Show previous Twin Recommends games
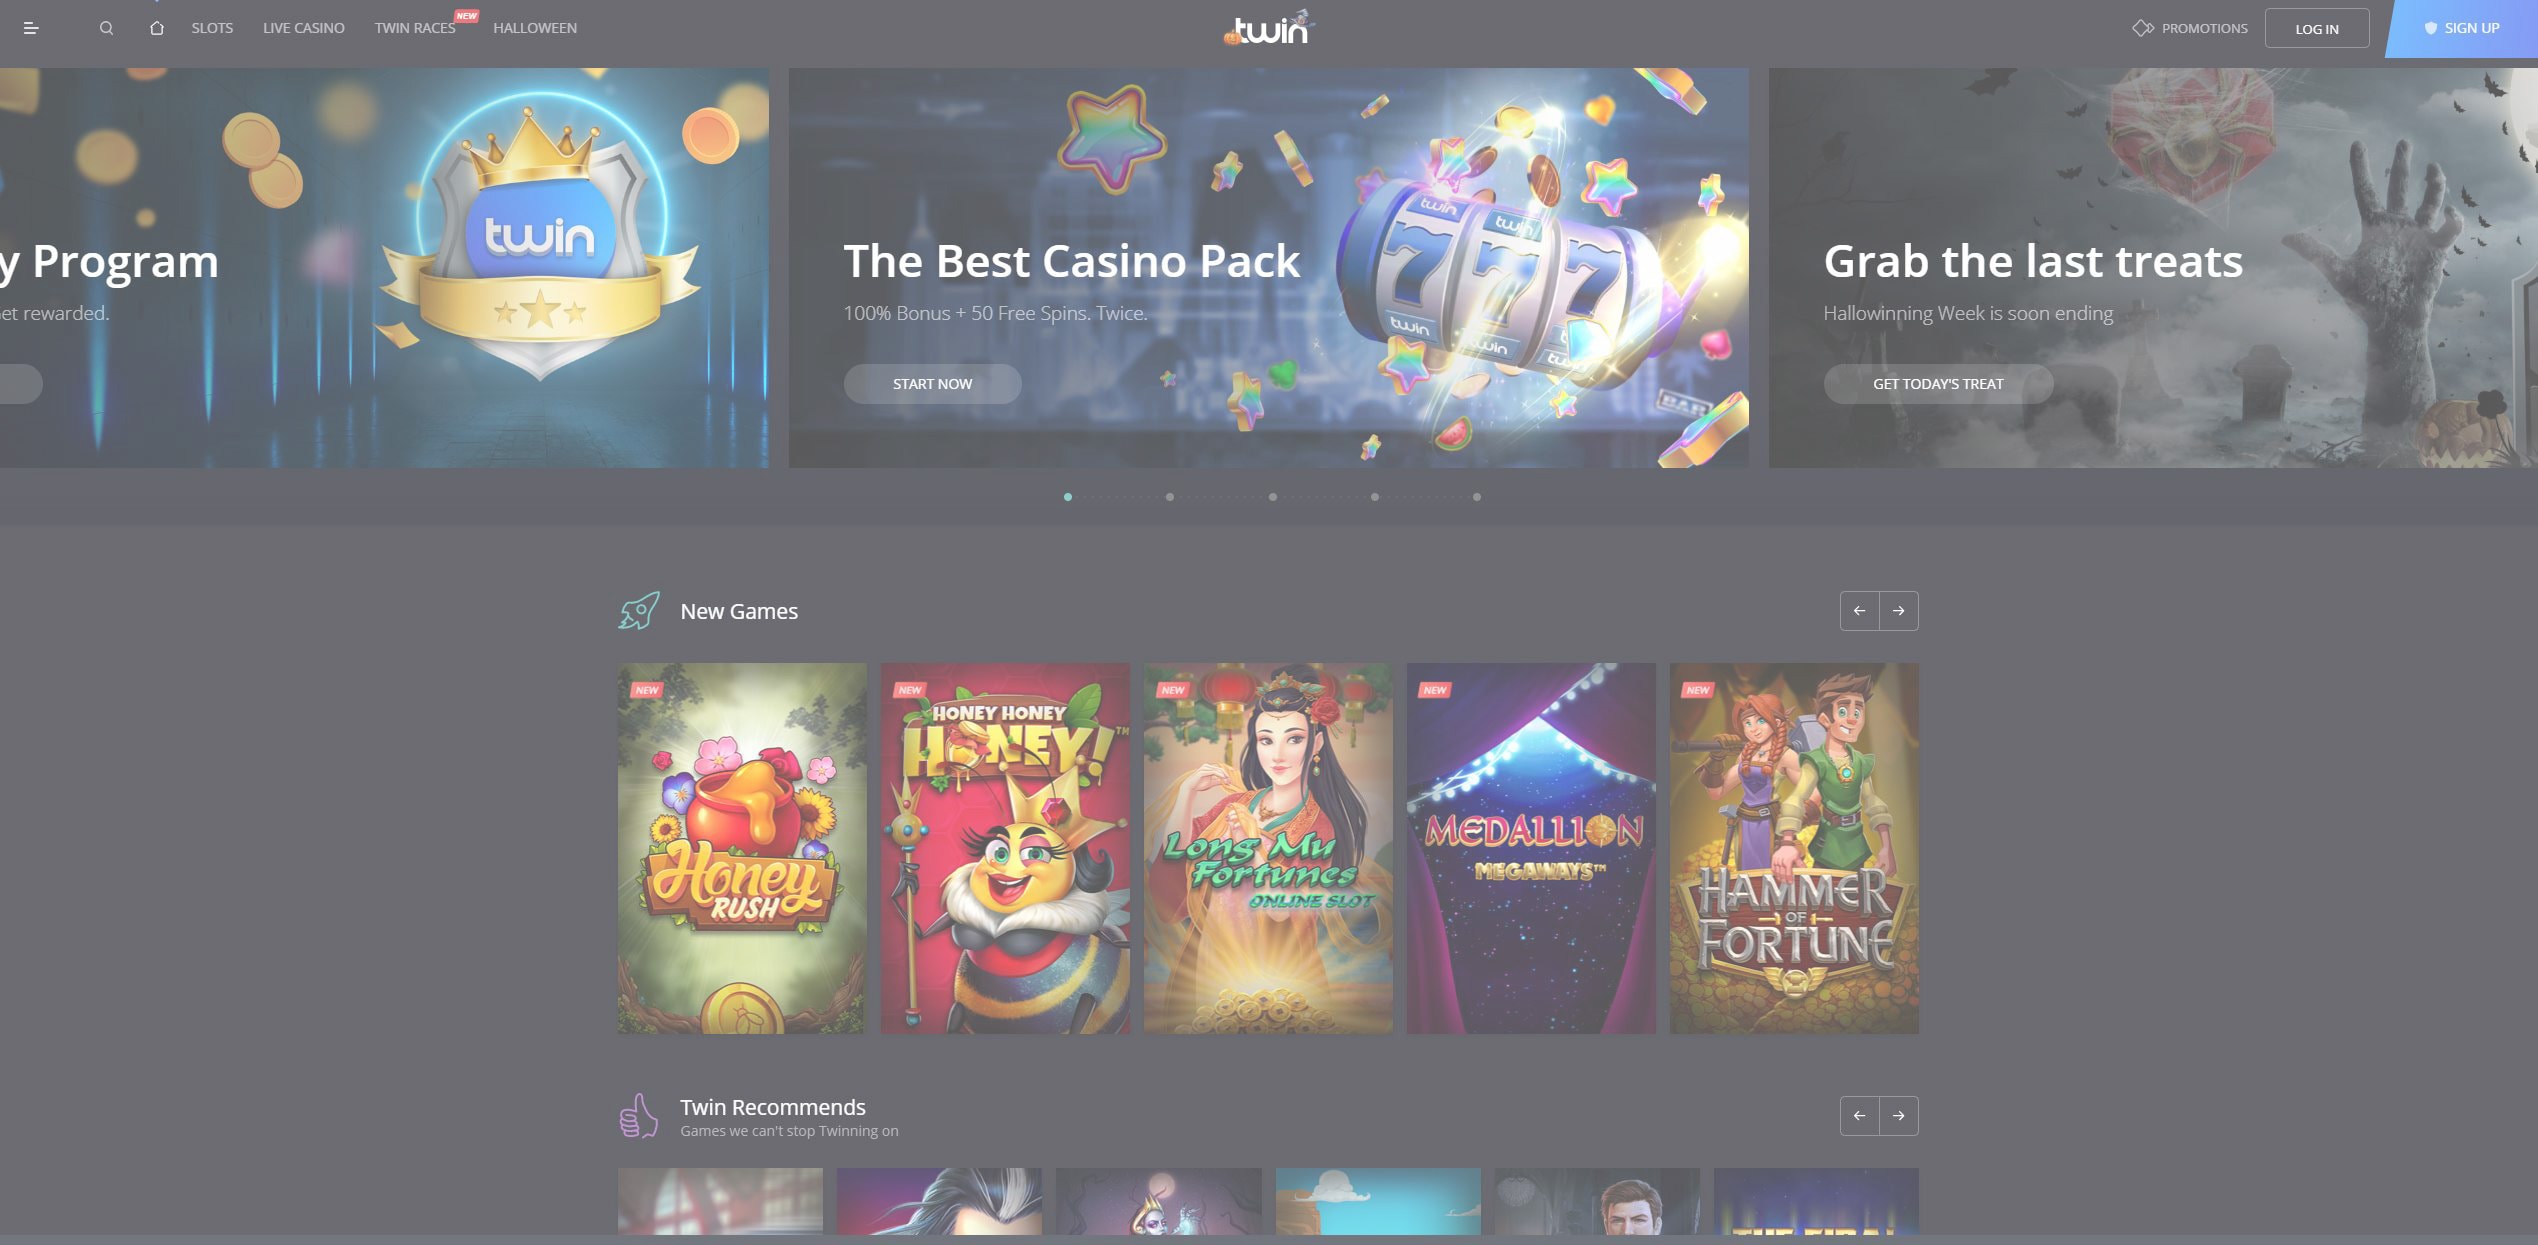 [x=1859, y=1116]
